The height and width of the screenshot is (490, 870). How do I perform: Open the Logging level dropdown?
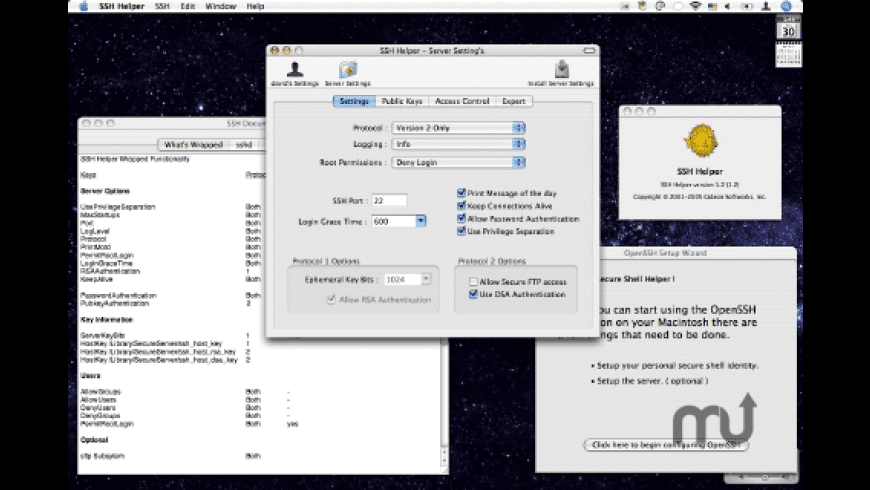(458, 144)
